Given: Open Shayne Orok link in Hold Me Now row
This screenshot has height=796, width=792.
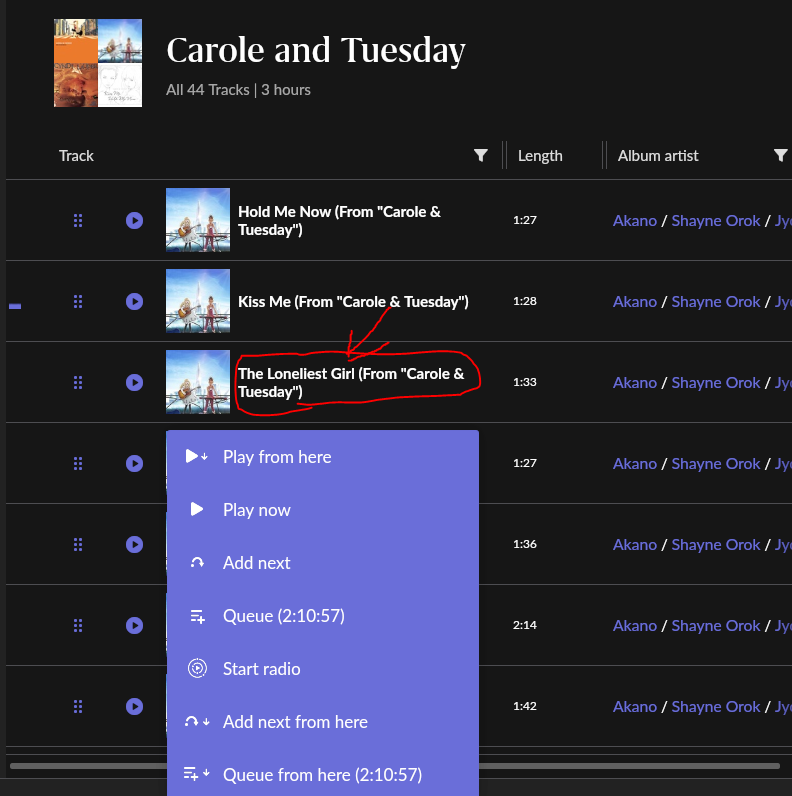Looking at the screenshot, I should 716,221.
